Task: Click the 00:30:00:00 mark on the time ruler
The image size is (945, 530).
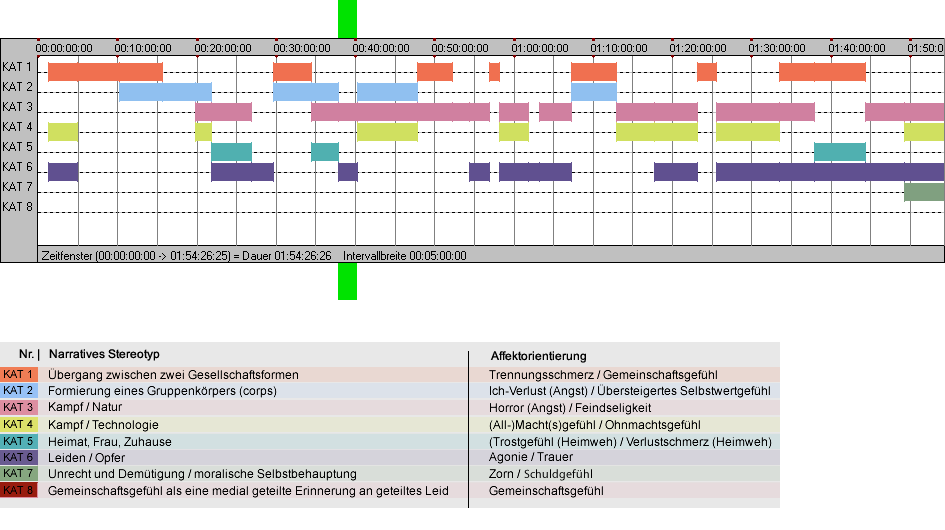Action: [x=302, y=47]
